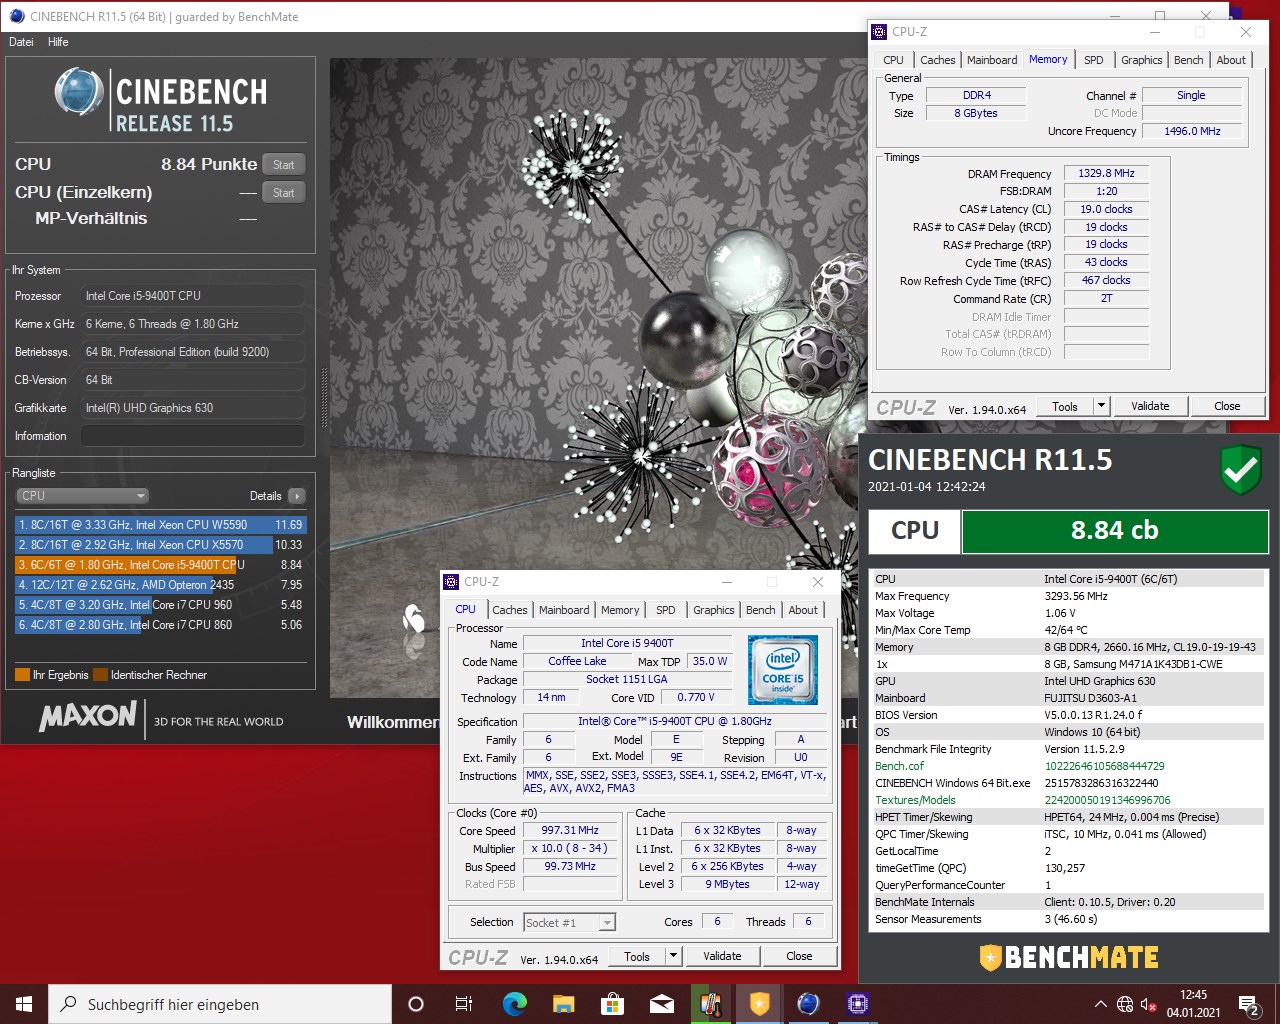The image size is (1280, 1024).
Task: Switch to Memory tab in lower CPU-Z
Action: [620, 610]
